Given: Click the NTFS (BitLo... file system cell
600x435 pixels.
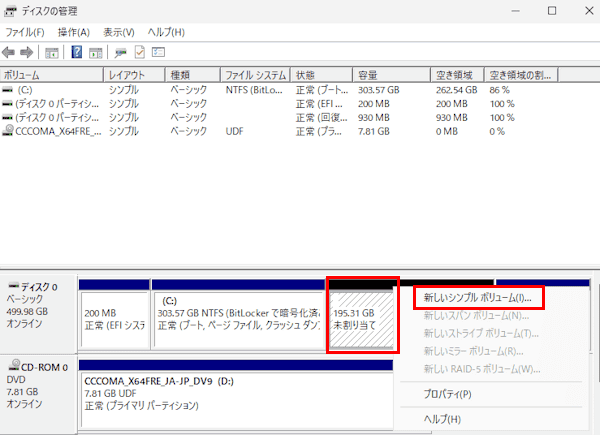Looking at the screenshot, I should coord(254,90).
